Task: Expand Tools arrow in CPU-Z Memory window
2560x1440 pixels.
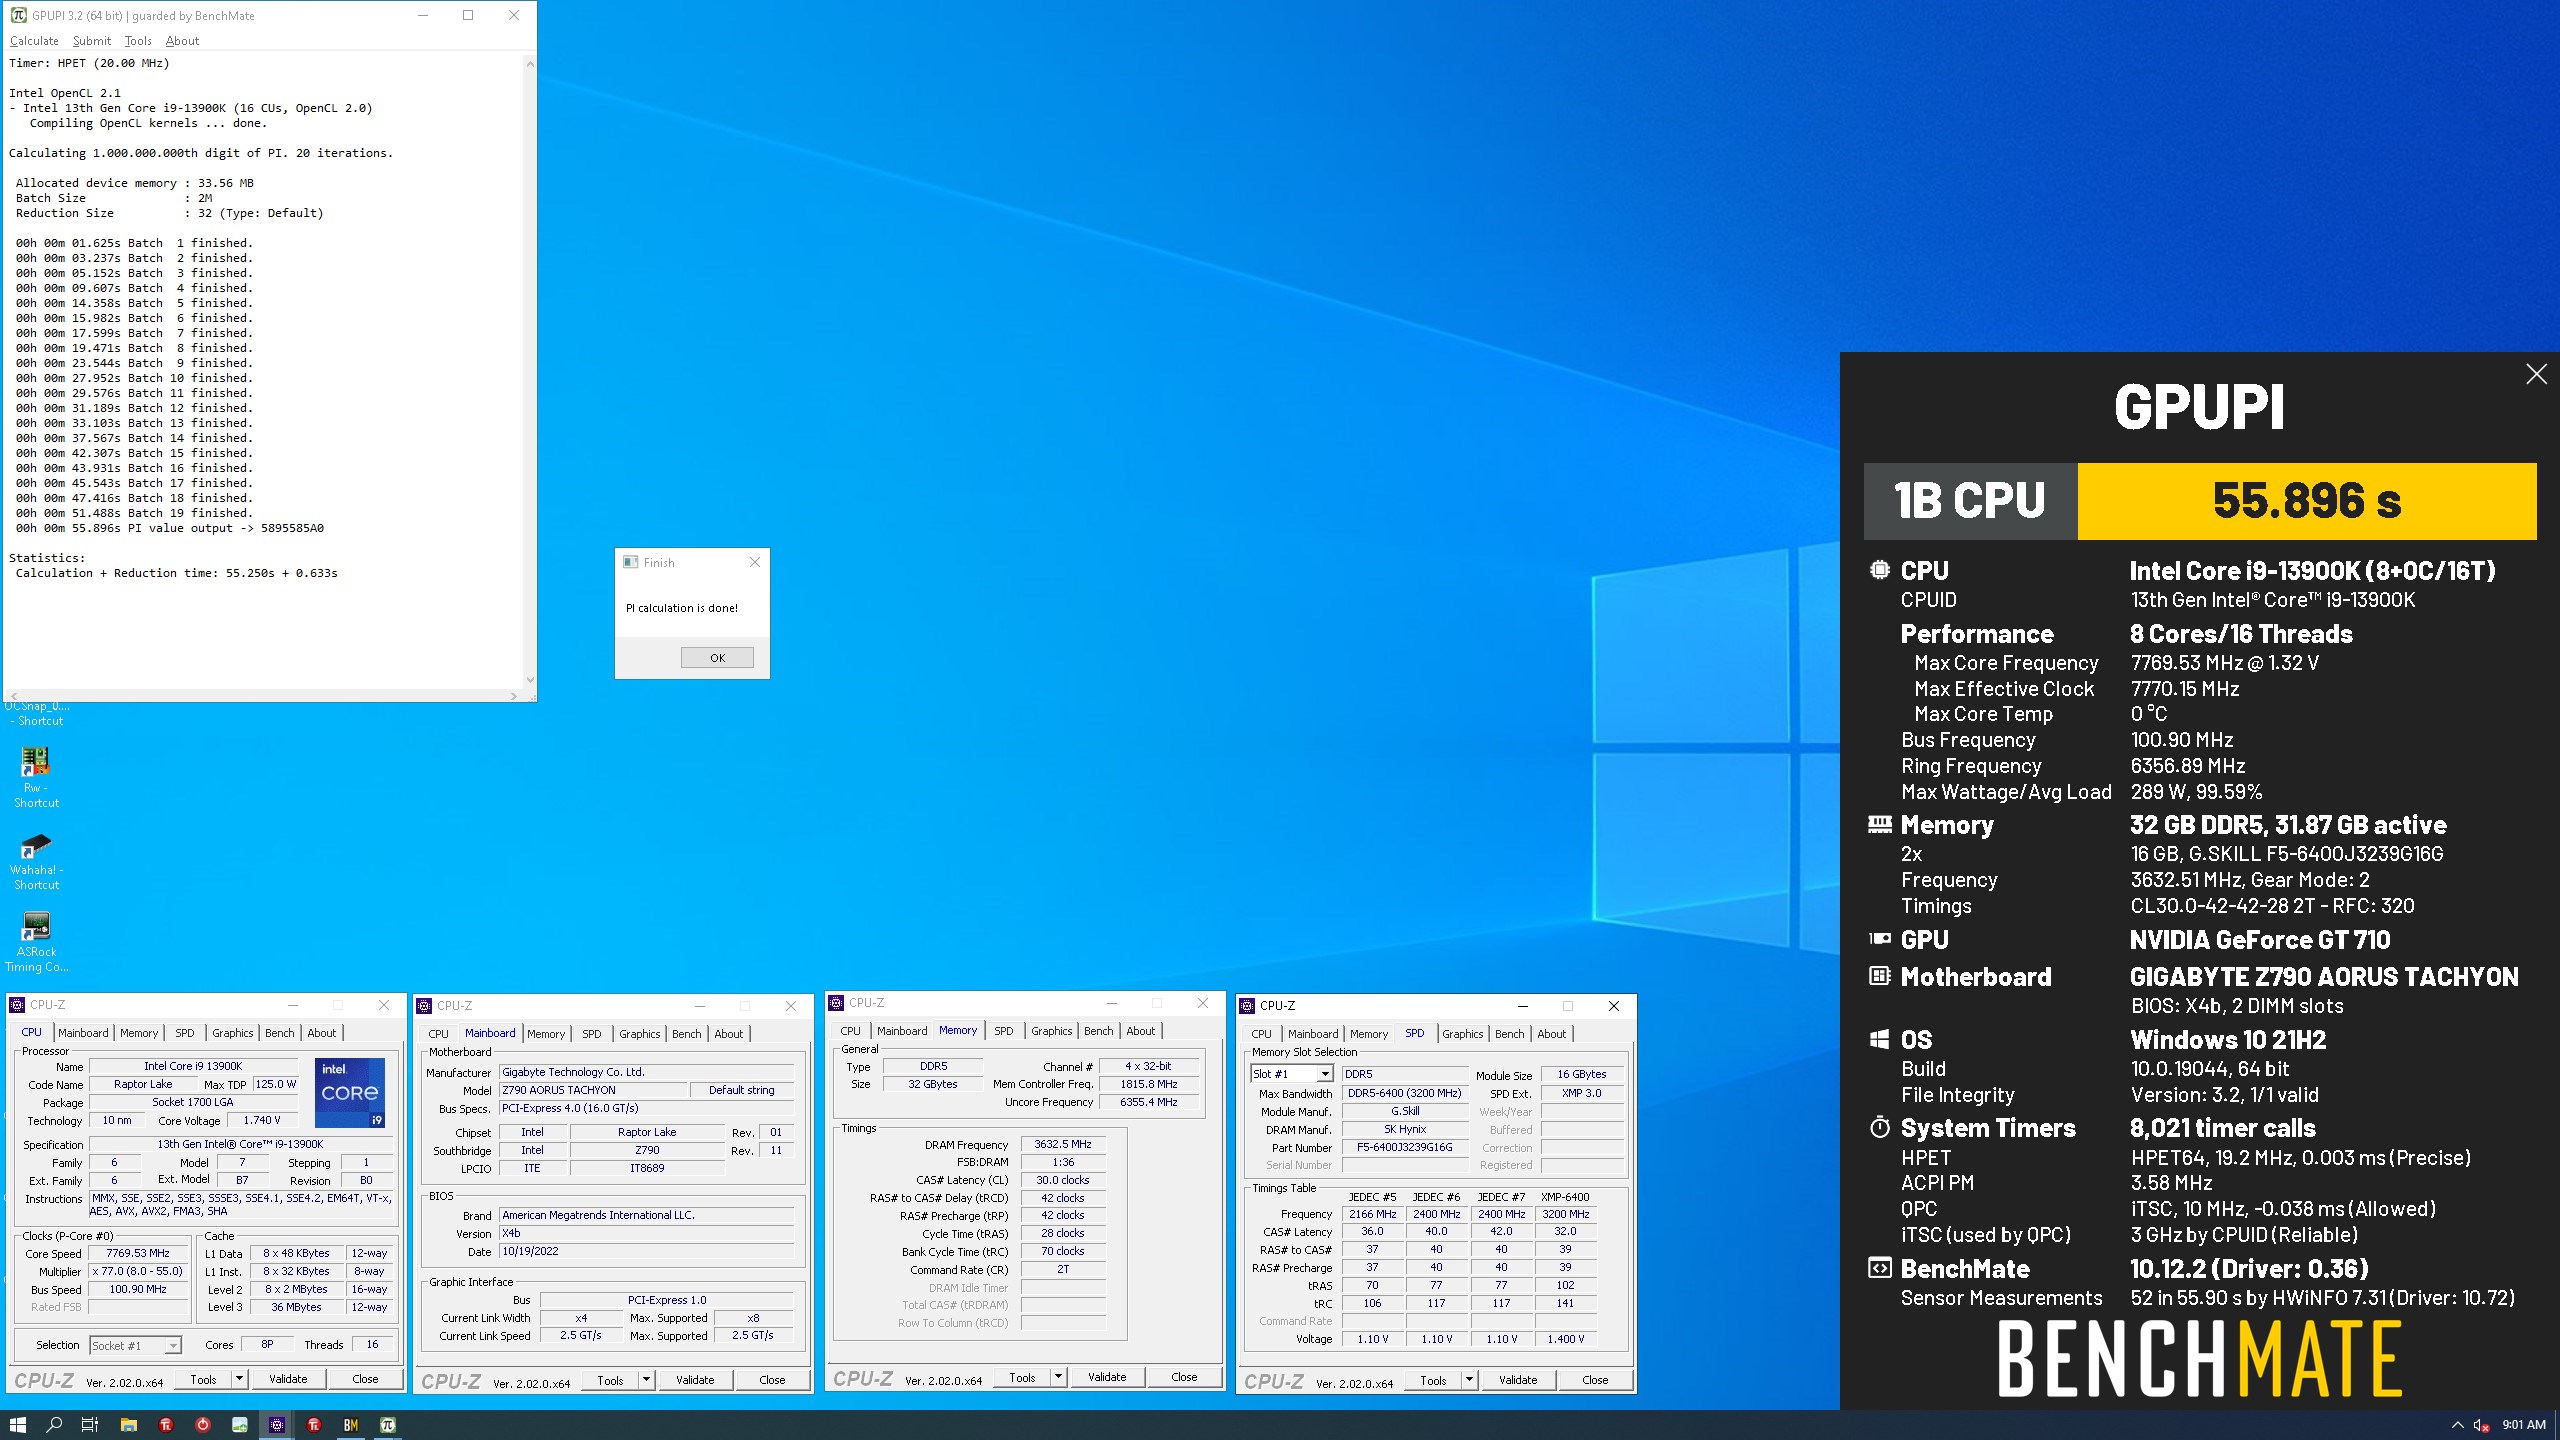Action: point(1058,1377)
